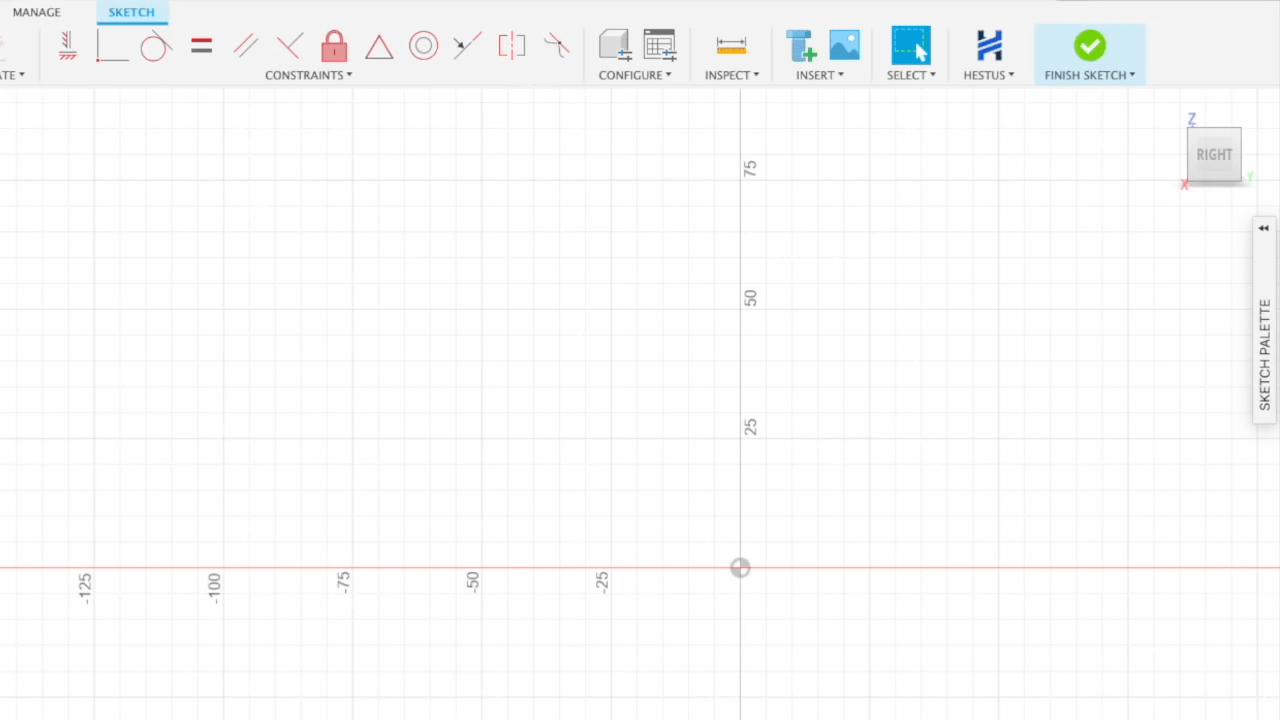This screenshot has height=720, width=1280.
Task: Click the green Finish Sketch checkmark
Action: tap(1090, 46)
